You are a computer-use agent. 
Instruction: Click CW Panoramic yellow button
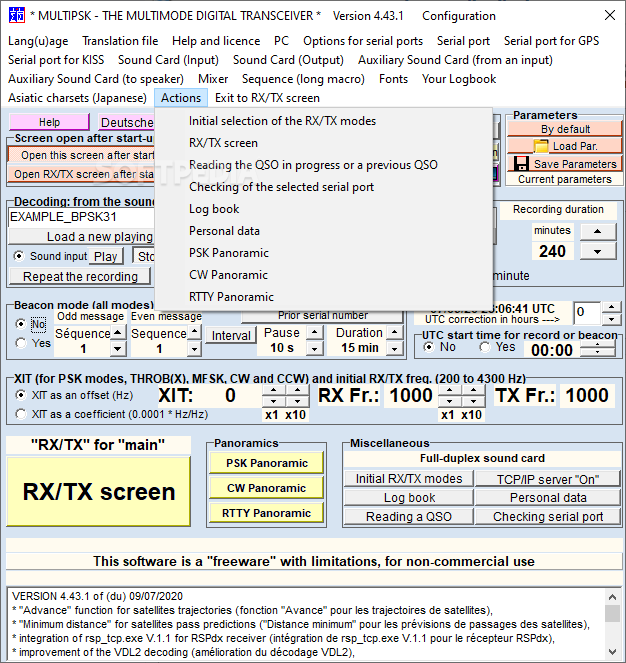266,488
